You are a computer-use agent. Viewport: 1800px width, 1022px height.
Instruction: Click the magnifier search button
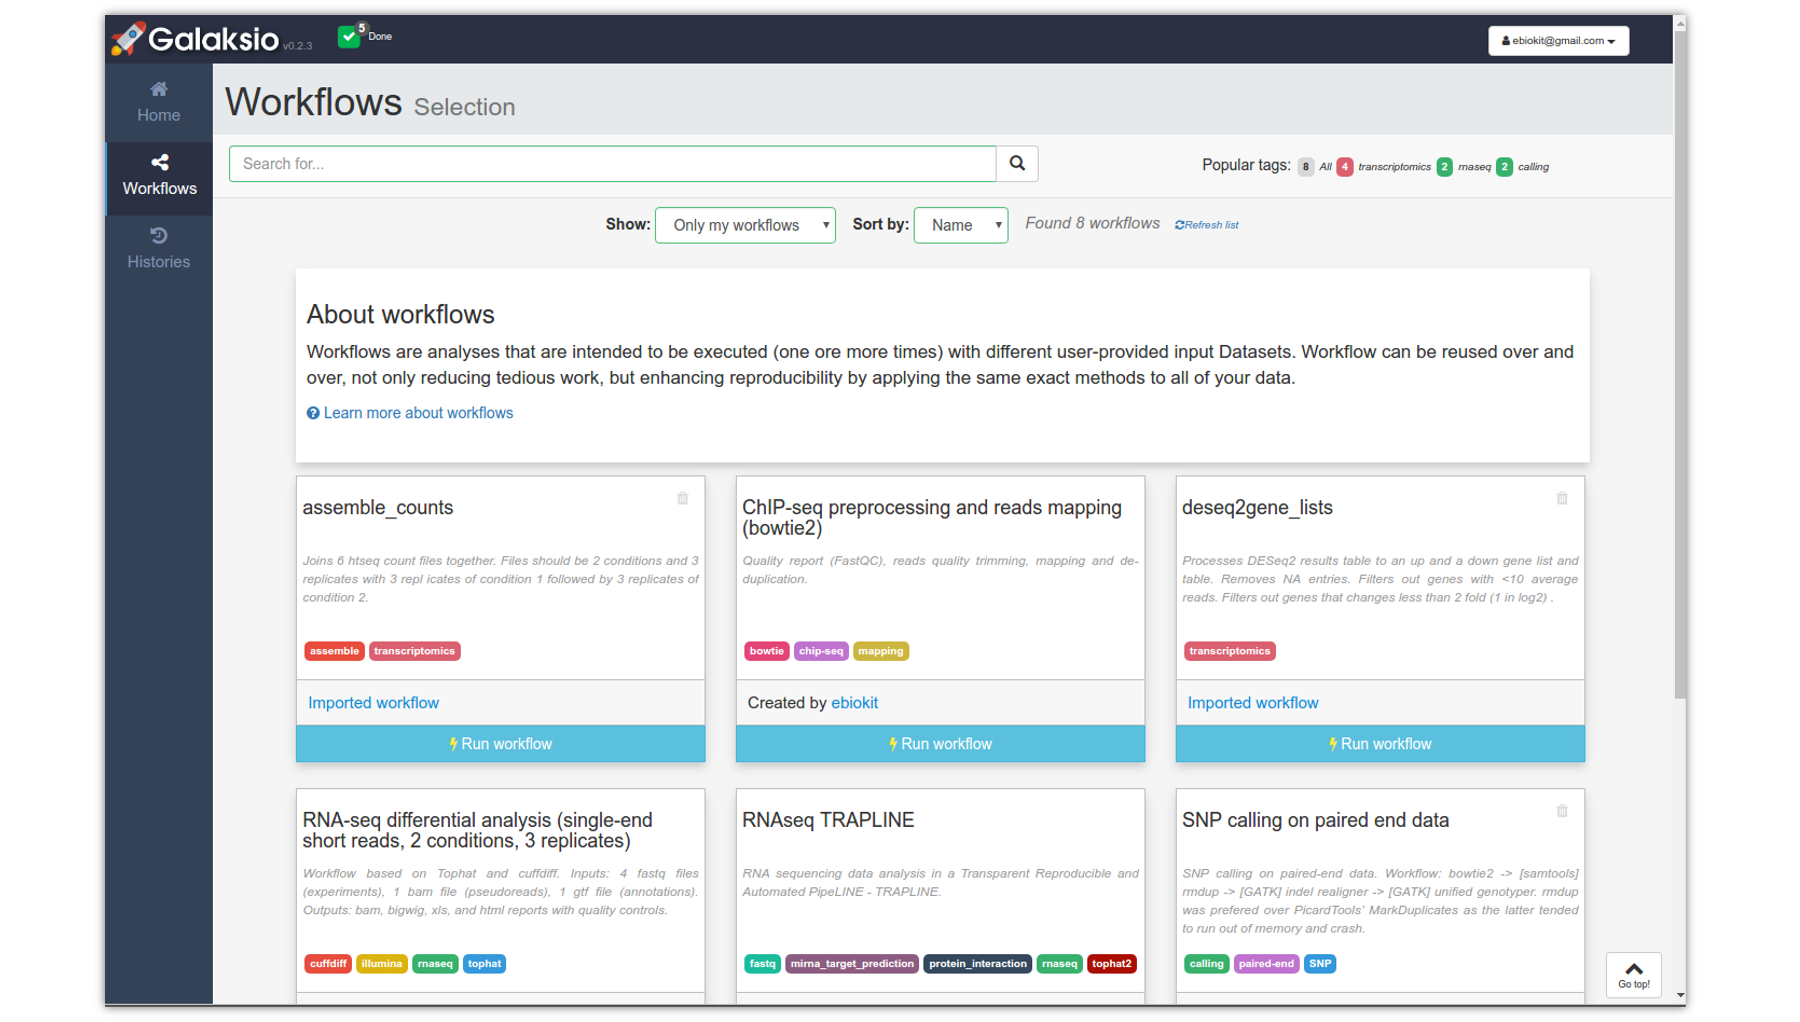[1017, 164]
